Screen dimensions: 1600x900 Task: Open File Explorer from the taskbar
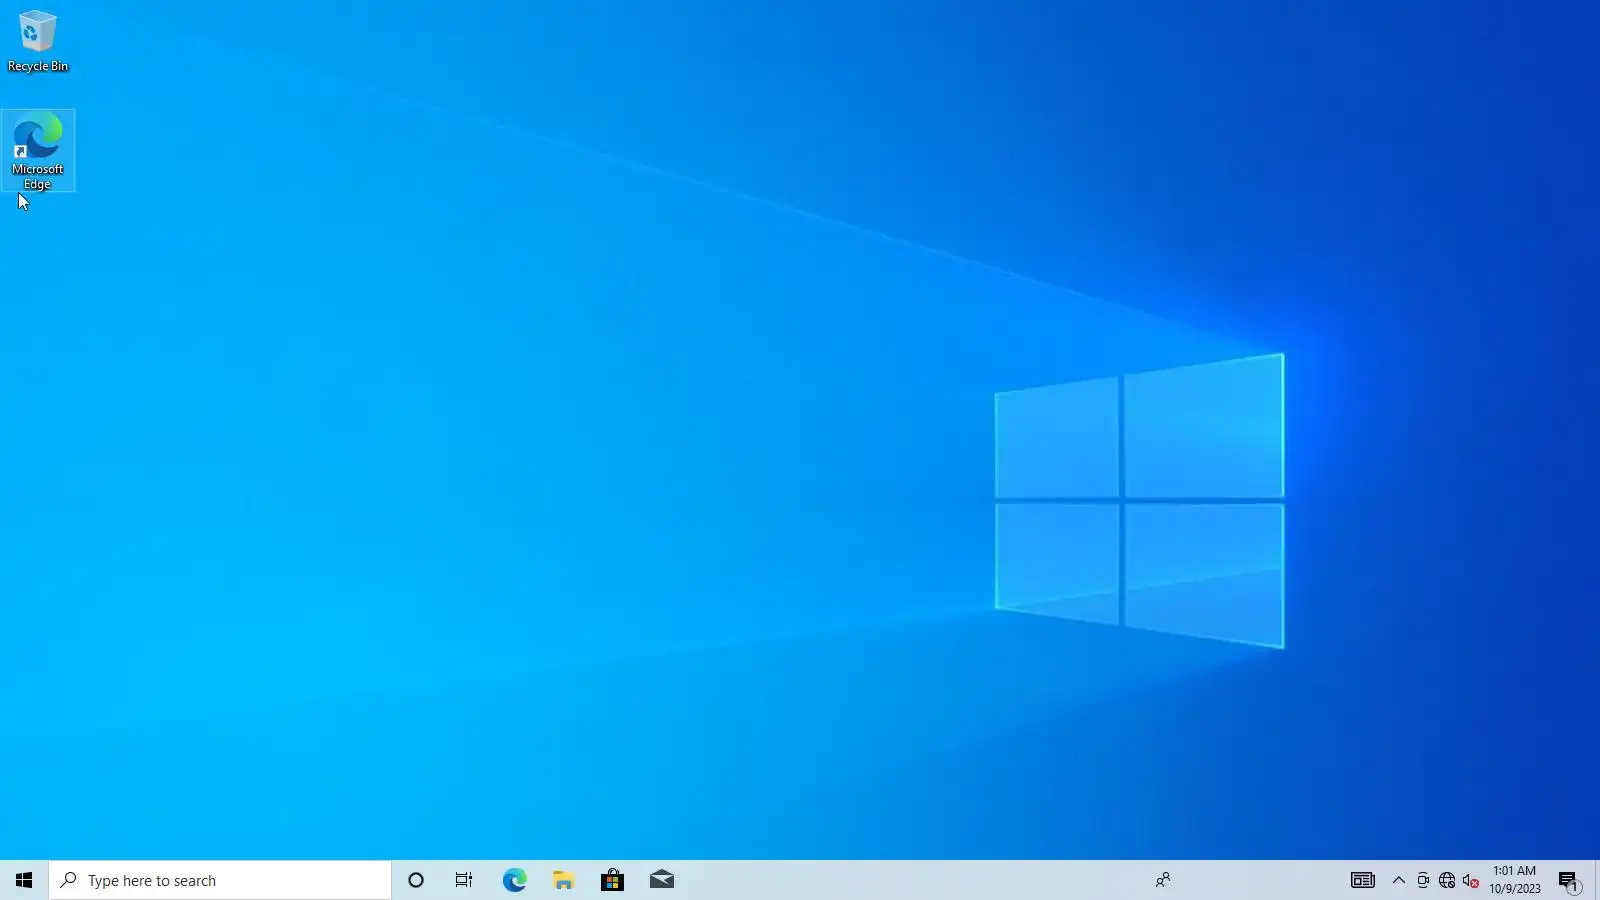pos(563,880)
